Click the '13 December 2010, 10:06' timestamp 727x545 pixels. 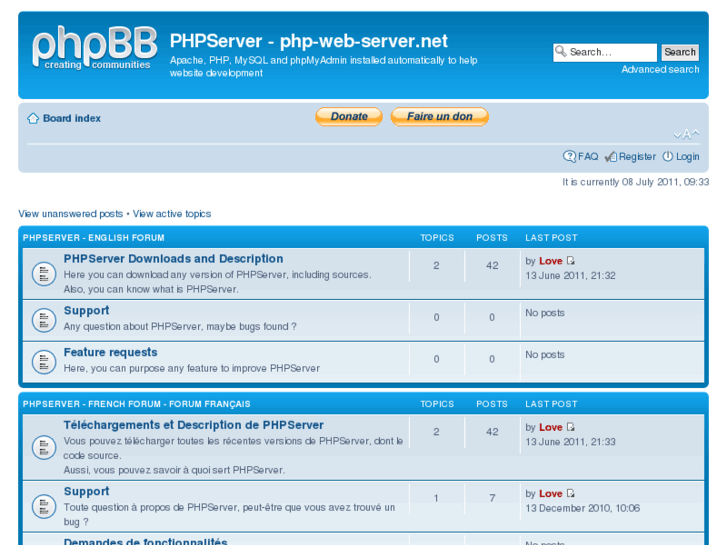[x=582, y=508]
